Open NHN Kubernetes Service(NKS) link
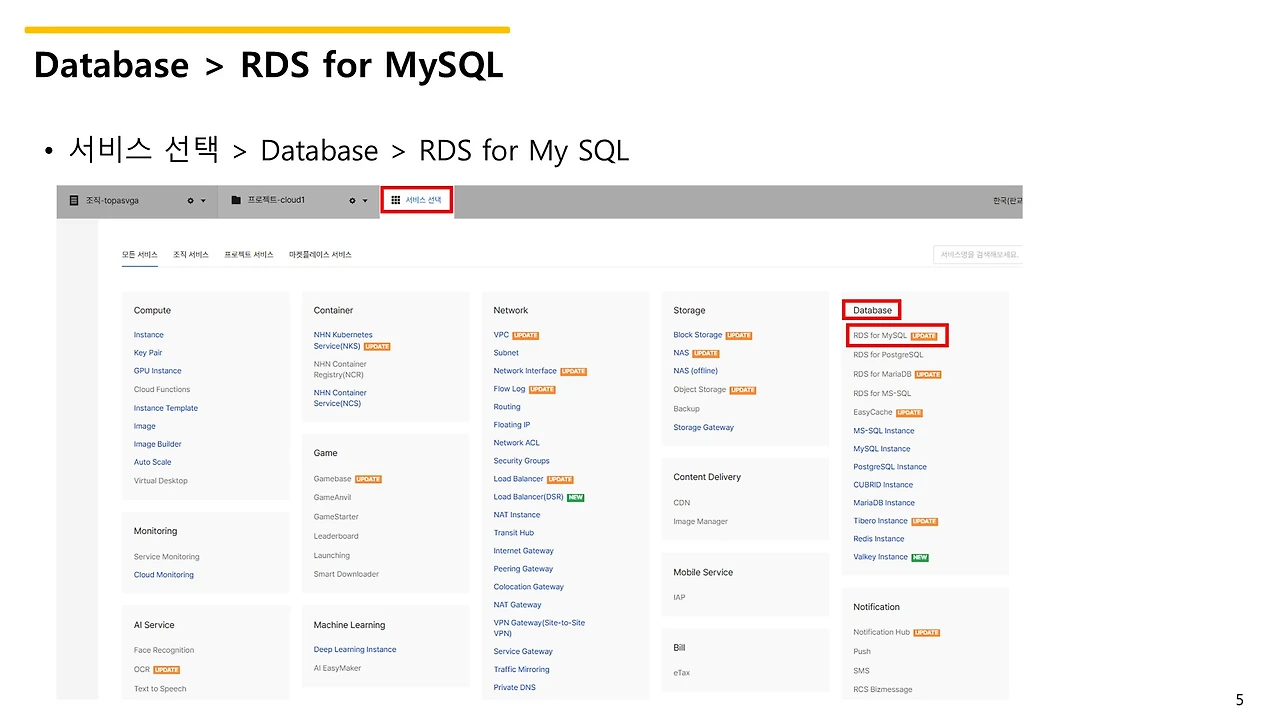 click(343, 340)
